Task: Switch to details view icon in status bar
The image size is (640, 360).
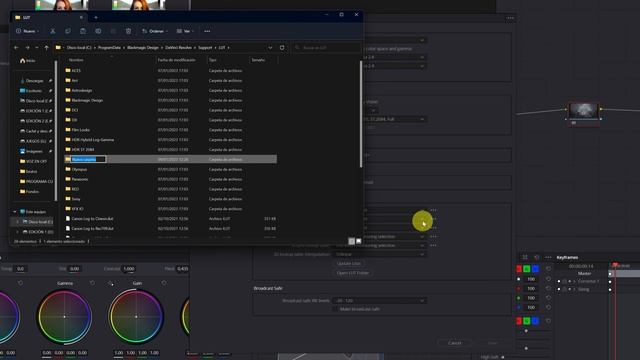Action: (x=351, y=241)
